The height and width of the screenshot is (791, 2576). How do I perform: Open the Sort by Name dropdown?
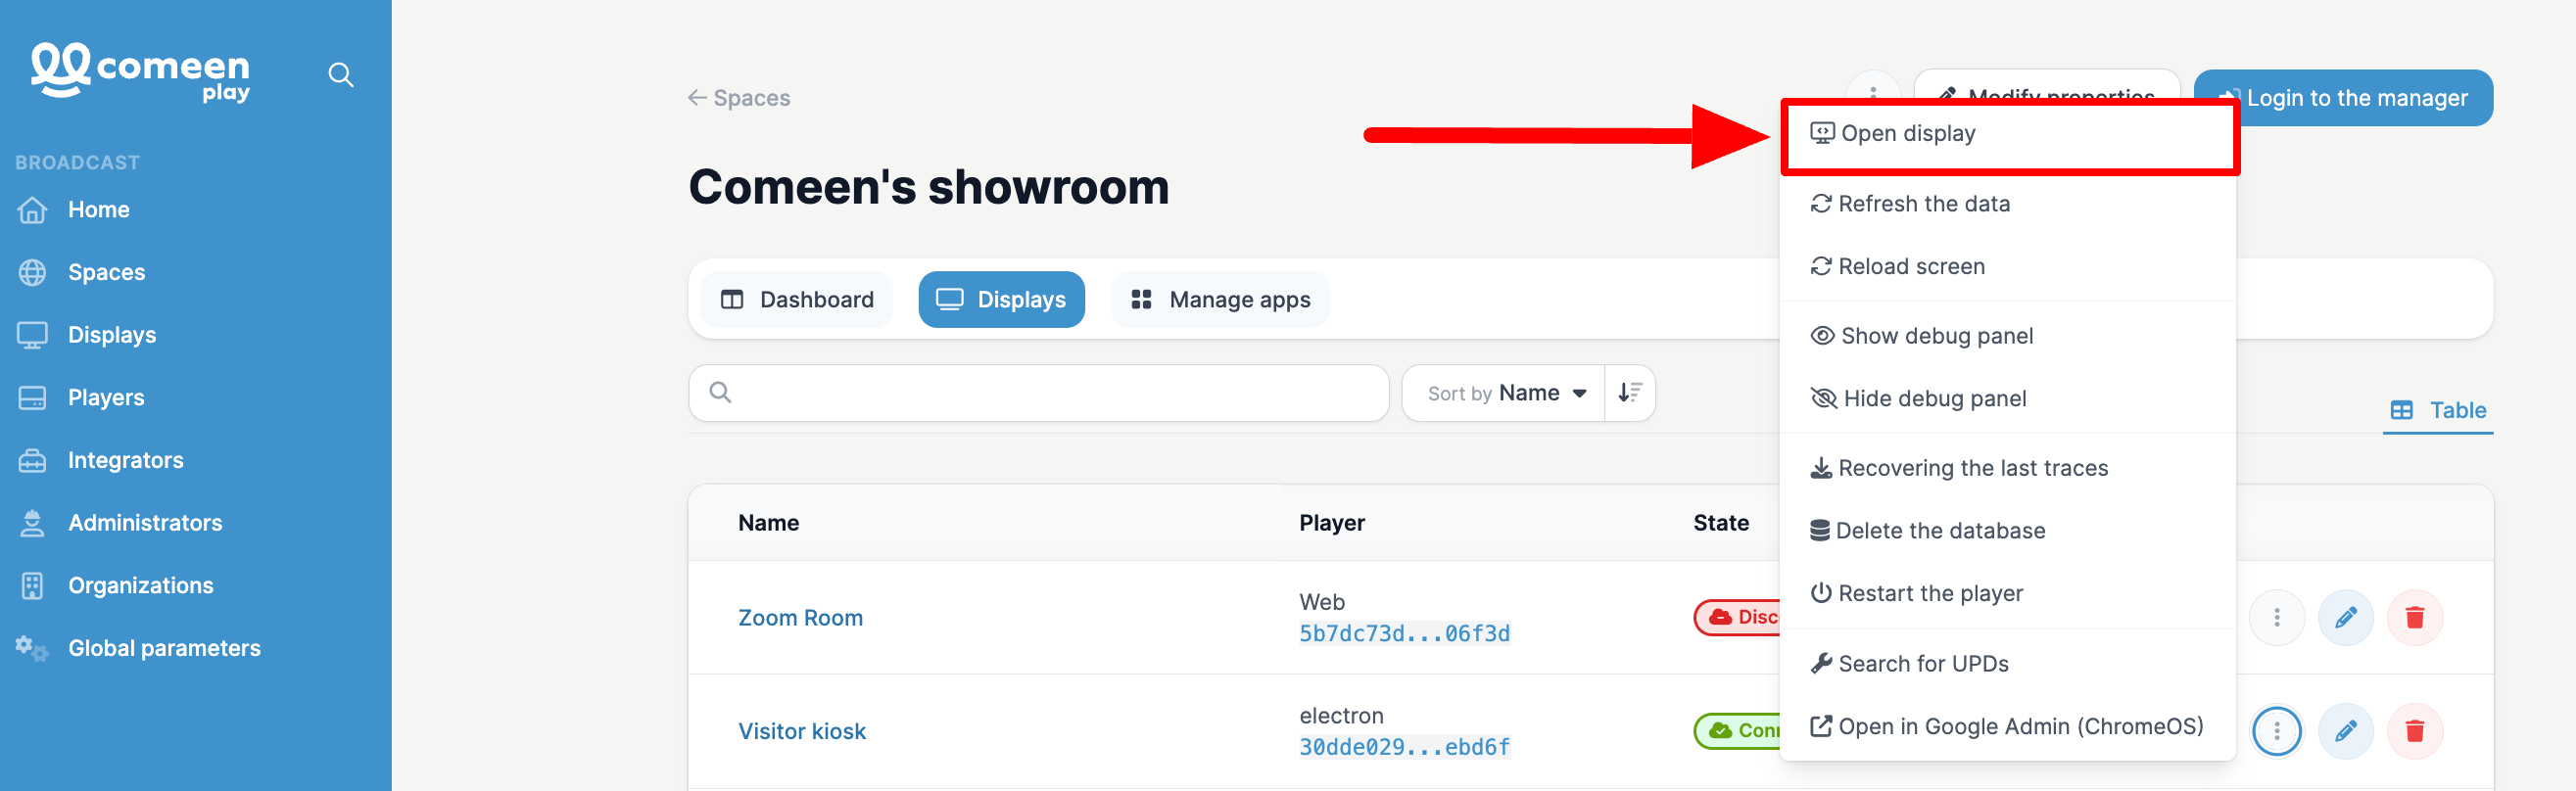(1504, 393)
